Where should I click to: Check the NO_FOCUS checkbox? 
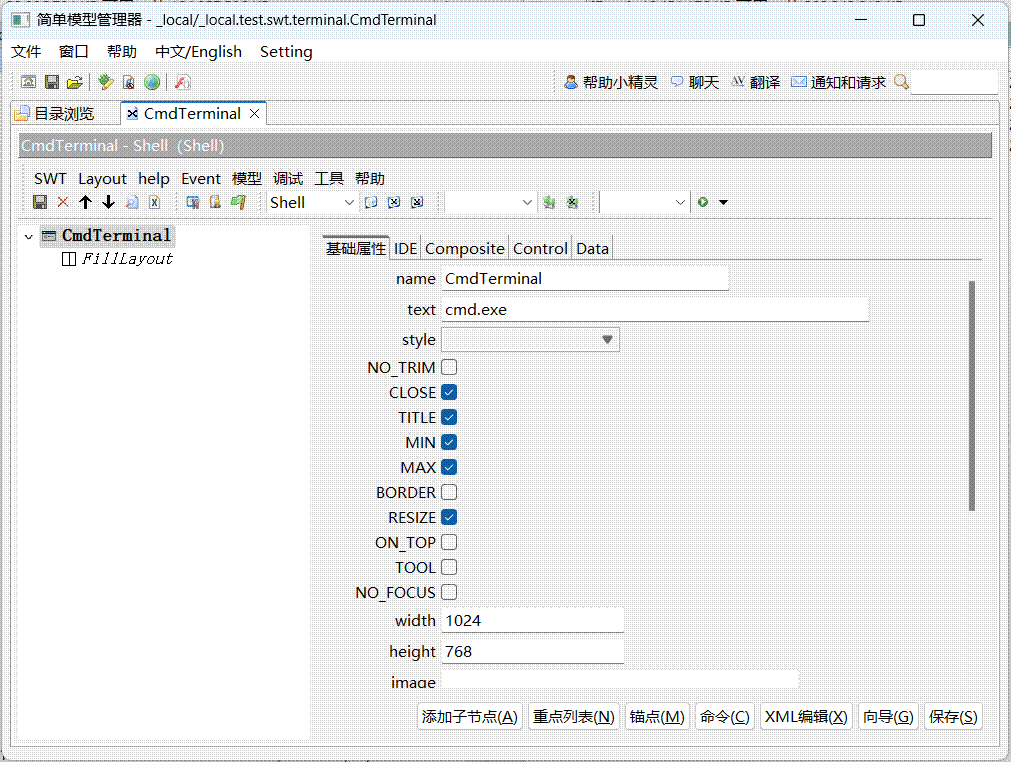point(449,592)
